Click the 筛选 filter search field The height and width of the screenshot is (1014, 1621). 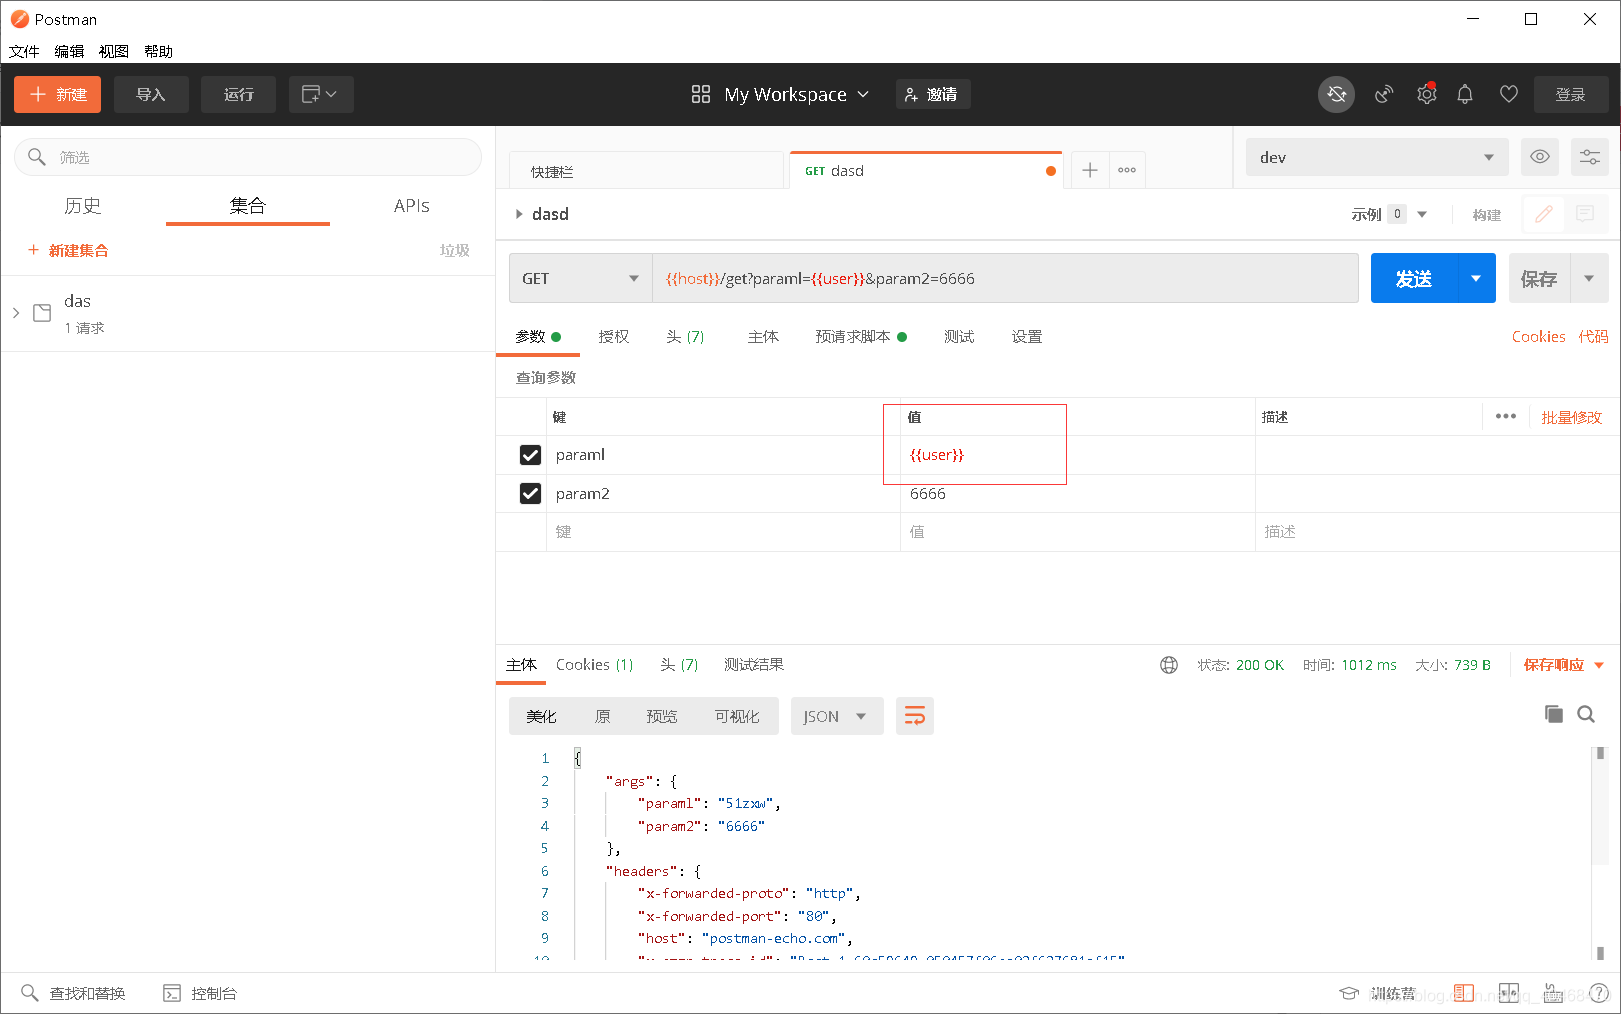click(248, 157)
